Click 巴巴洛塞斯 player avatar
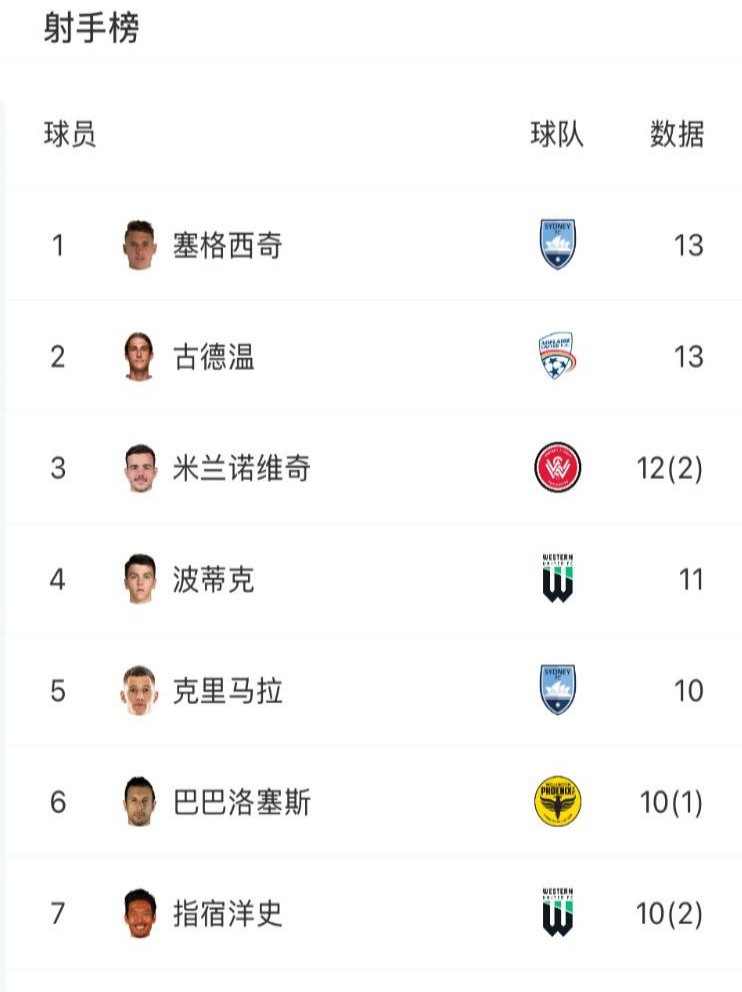 pos(140,802)
